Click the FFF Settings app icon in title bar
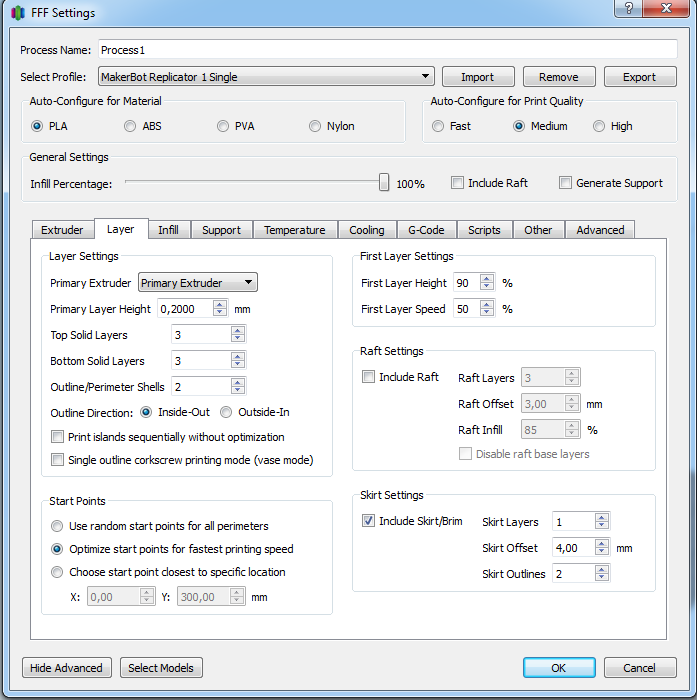This screenshot has height=700, width=697. click(17, 13)
